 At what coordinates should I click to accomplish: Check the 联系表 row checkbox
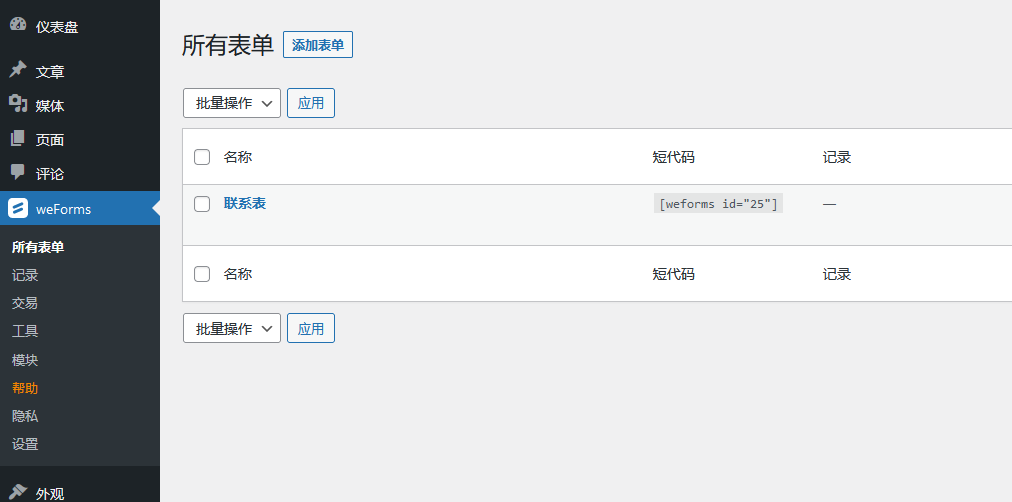tap(202, 204)
